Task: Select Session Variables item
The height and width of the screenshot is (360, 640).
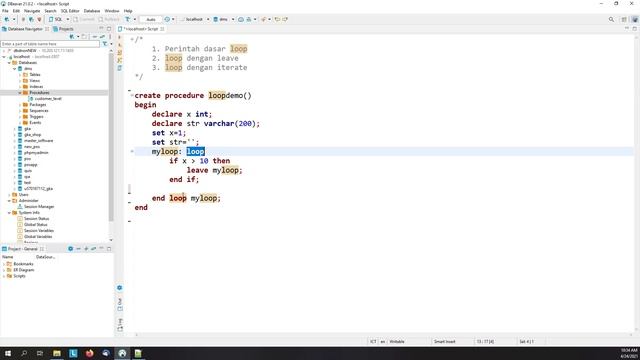Action: [x=39, y=231]
